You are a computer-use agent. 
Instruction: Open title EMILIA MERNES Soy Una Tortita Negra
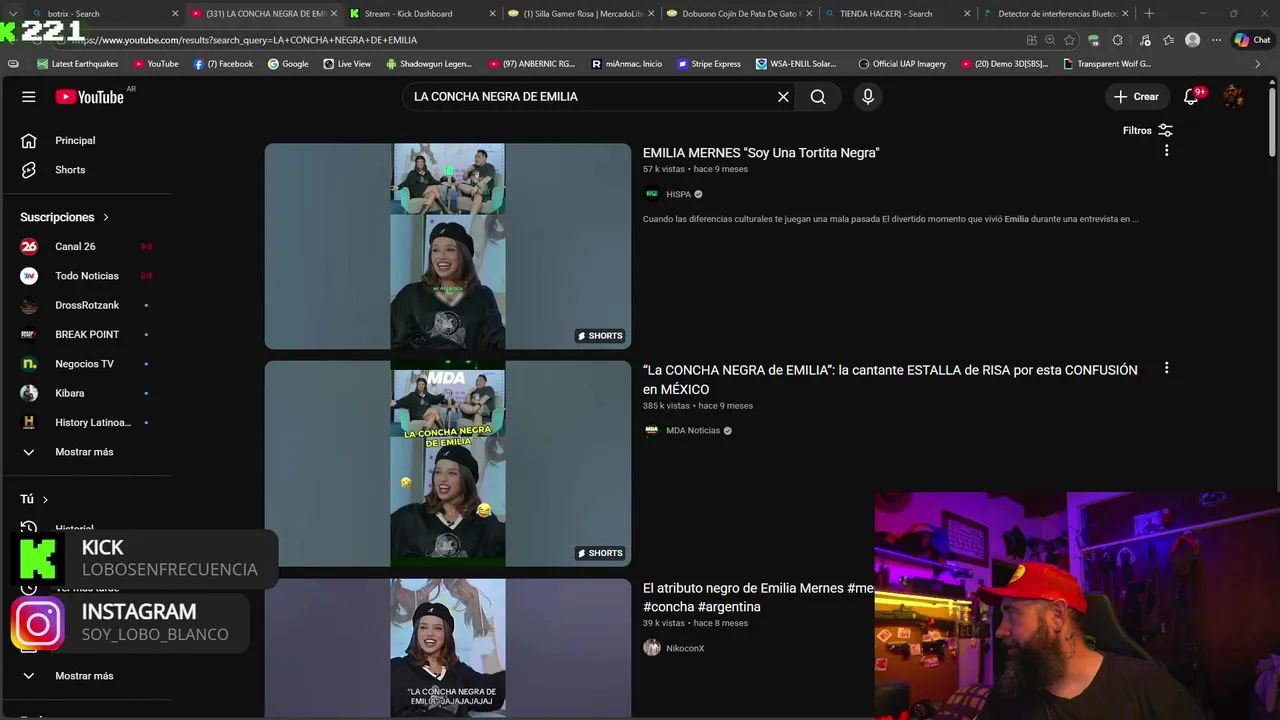click(761, 153)
